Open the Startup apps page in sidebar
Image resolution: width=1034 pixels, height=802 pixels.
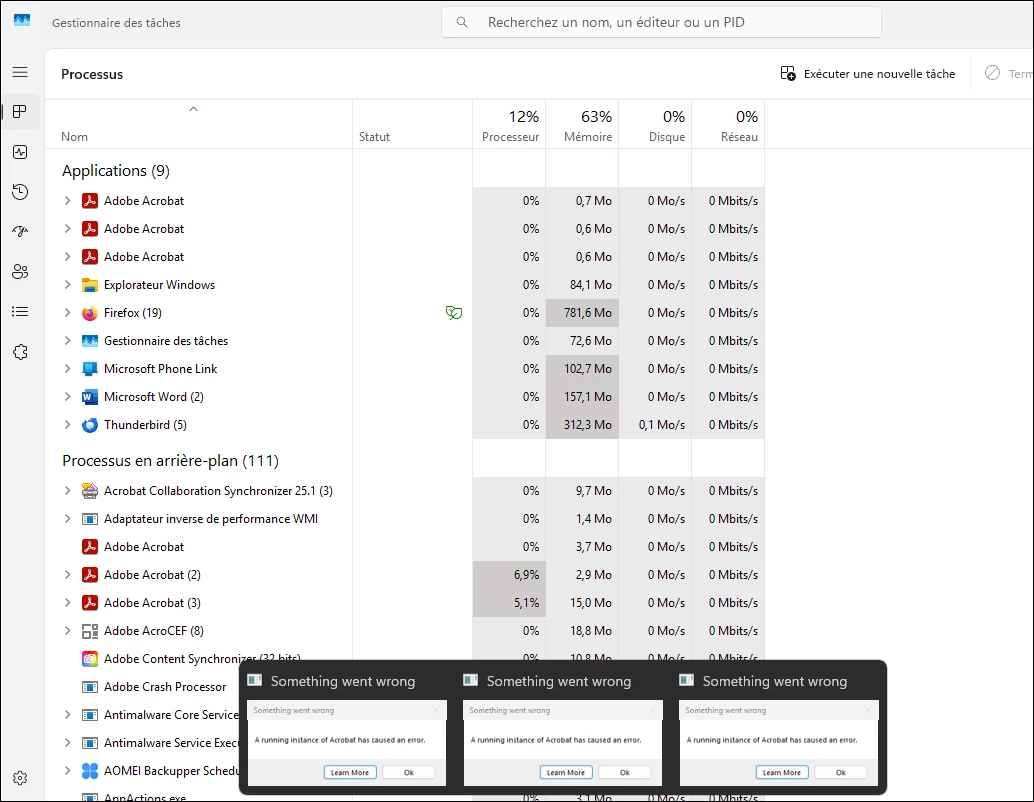[20, 231]
